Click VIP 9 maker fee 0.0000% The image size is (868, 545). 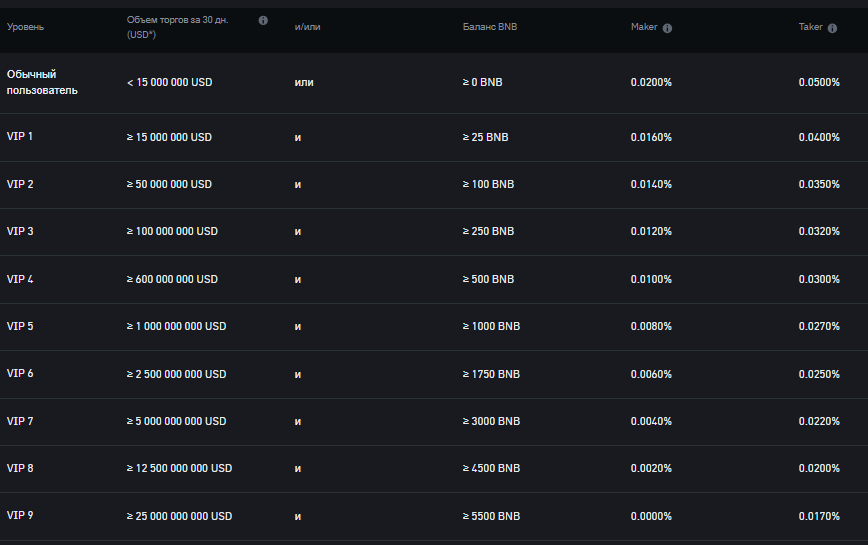(651, 516)
